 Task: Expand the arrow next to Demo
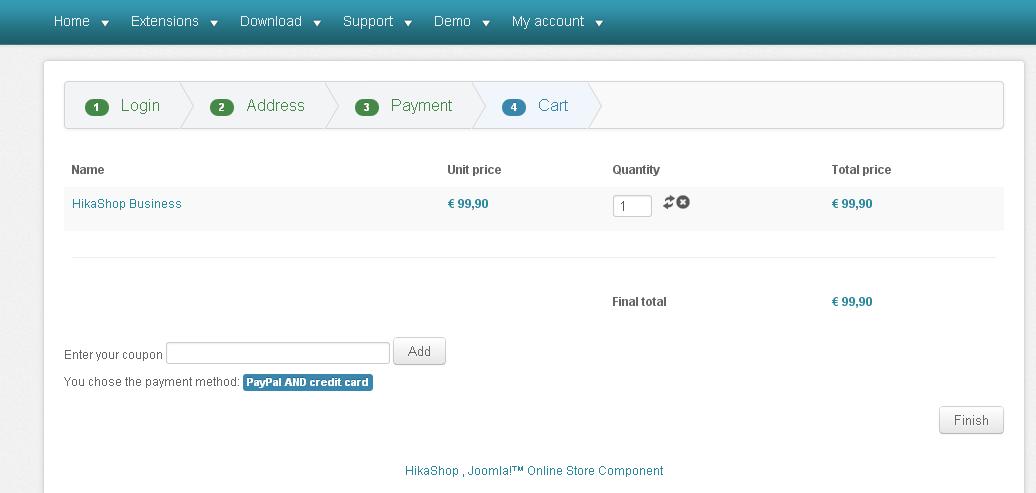[486, 23]
